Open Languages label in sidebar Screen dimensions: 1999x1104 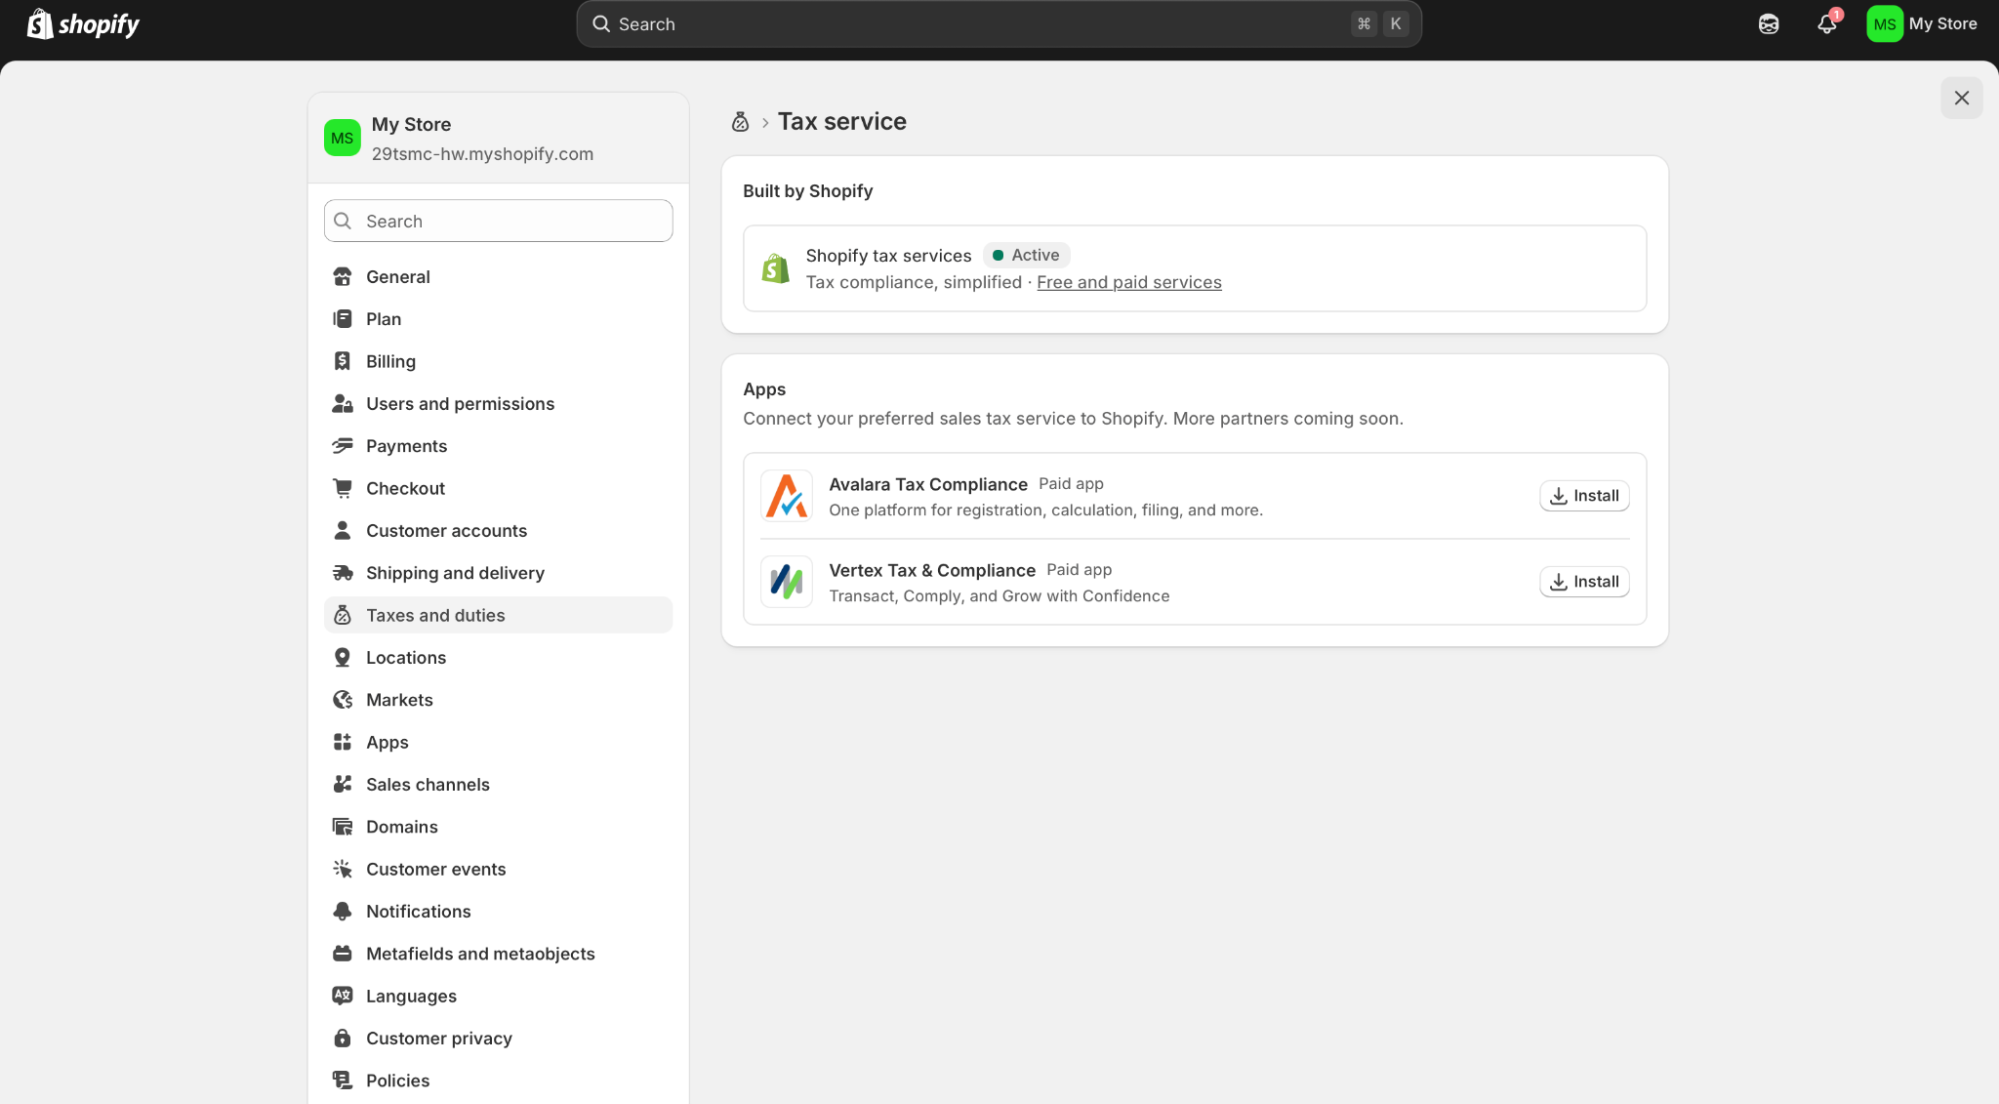pos(411,996)
